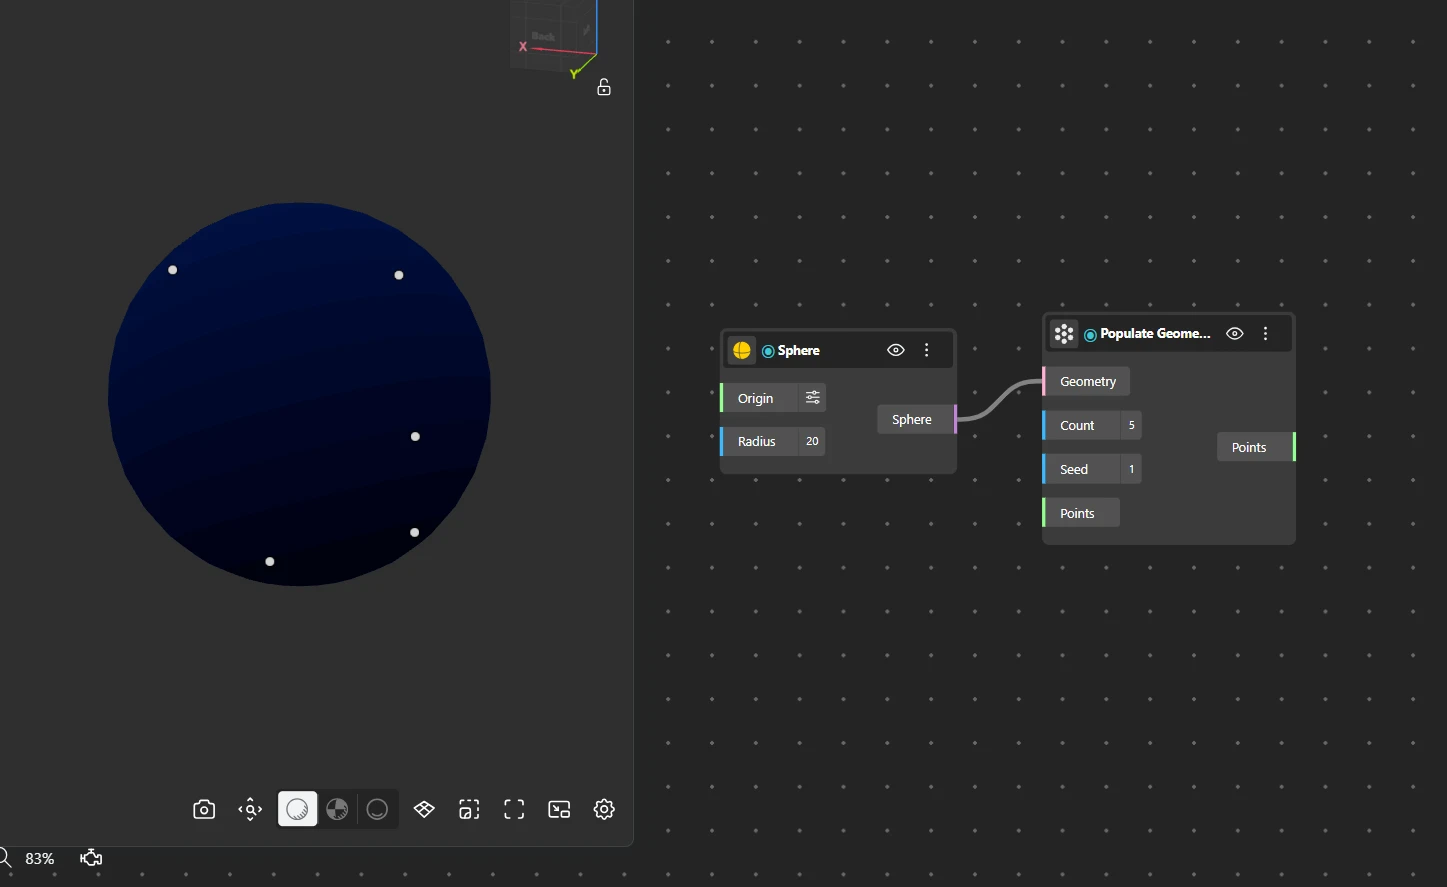1447x887 pixels.
Task: Enter fullscreen viewport with bracket icon
Action: pyautogui.click(x=514, y=809)
